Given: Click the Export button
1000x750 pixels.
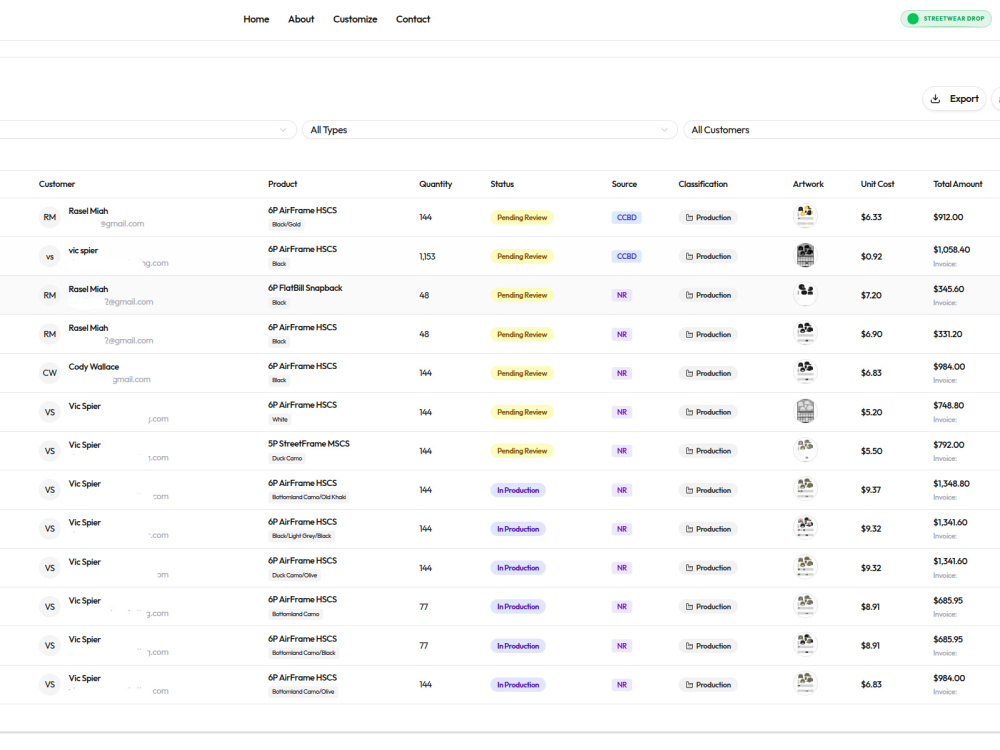Looking at the screenshot, I should pos(954,99).
